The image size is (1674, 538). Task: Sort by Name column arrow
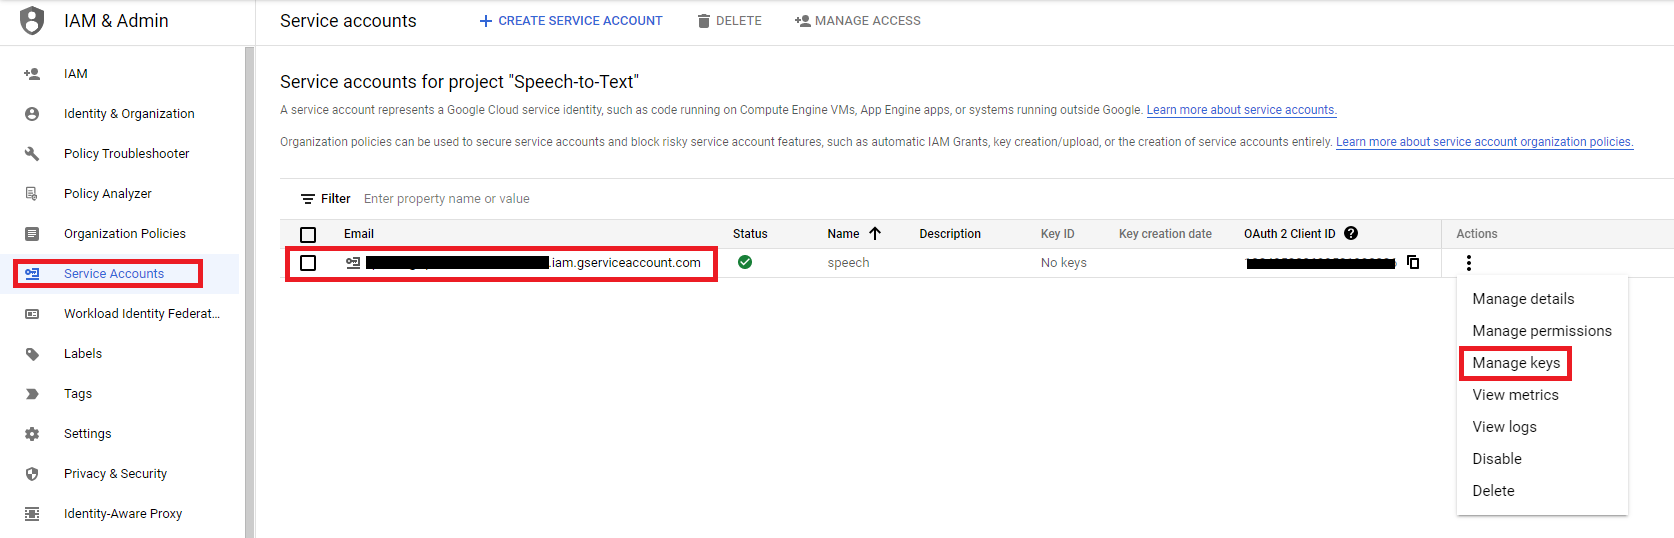tap(875, 234)
